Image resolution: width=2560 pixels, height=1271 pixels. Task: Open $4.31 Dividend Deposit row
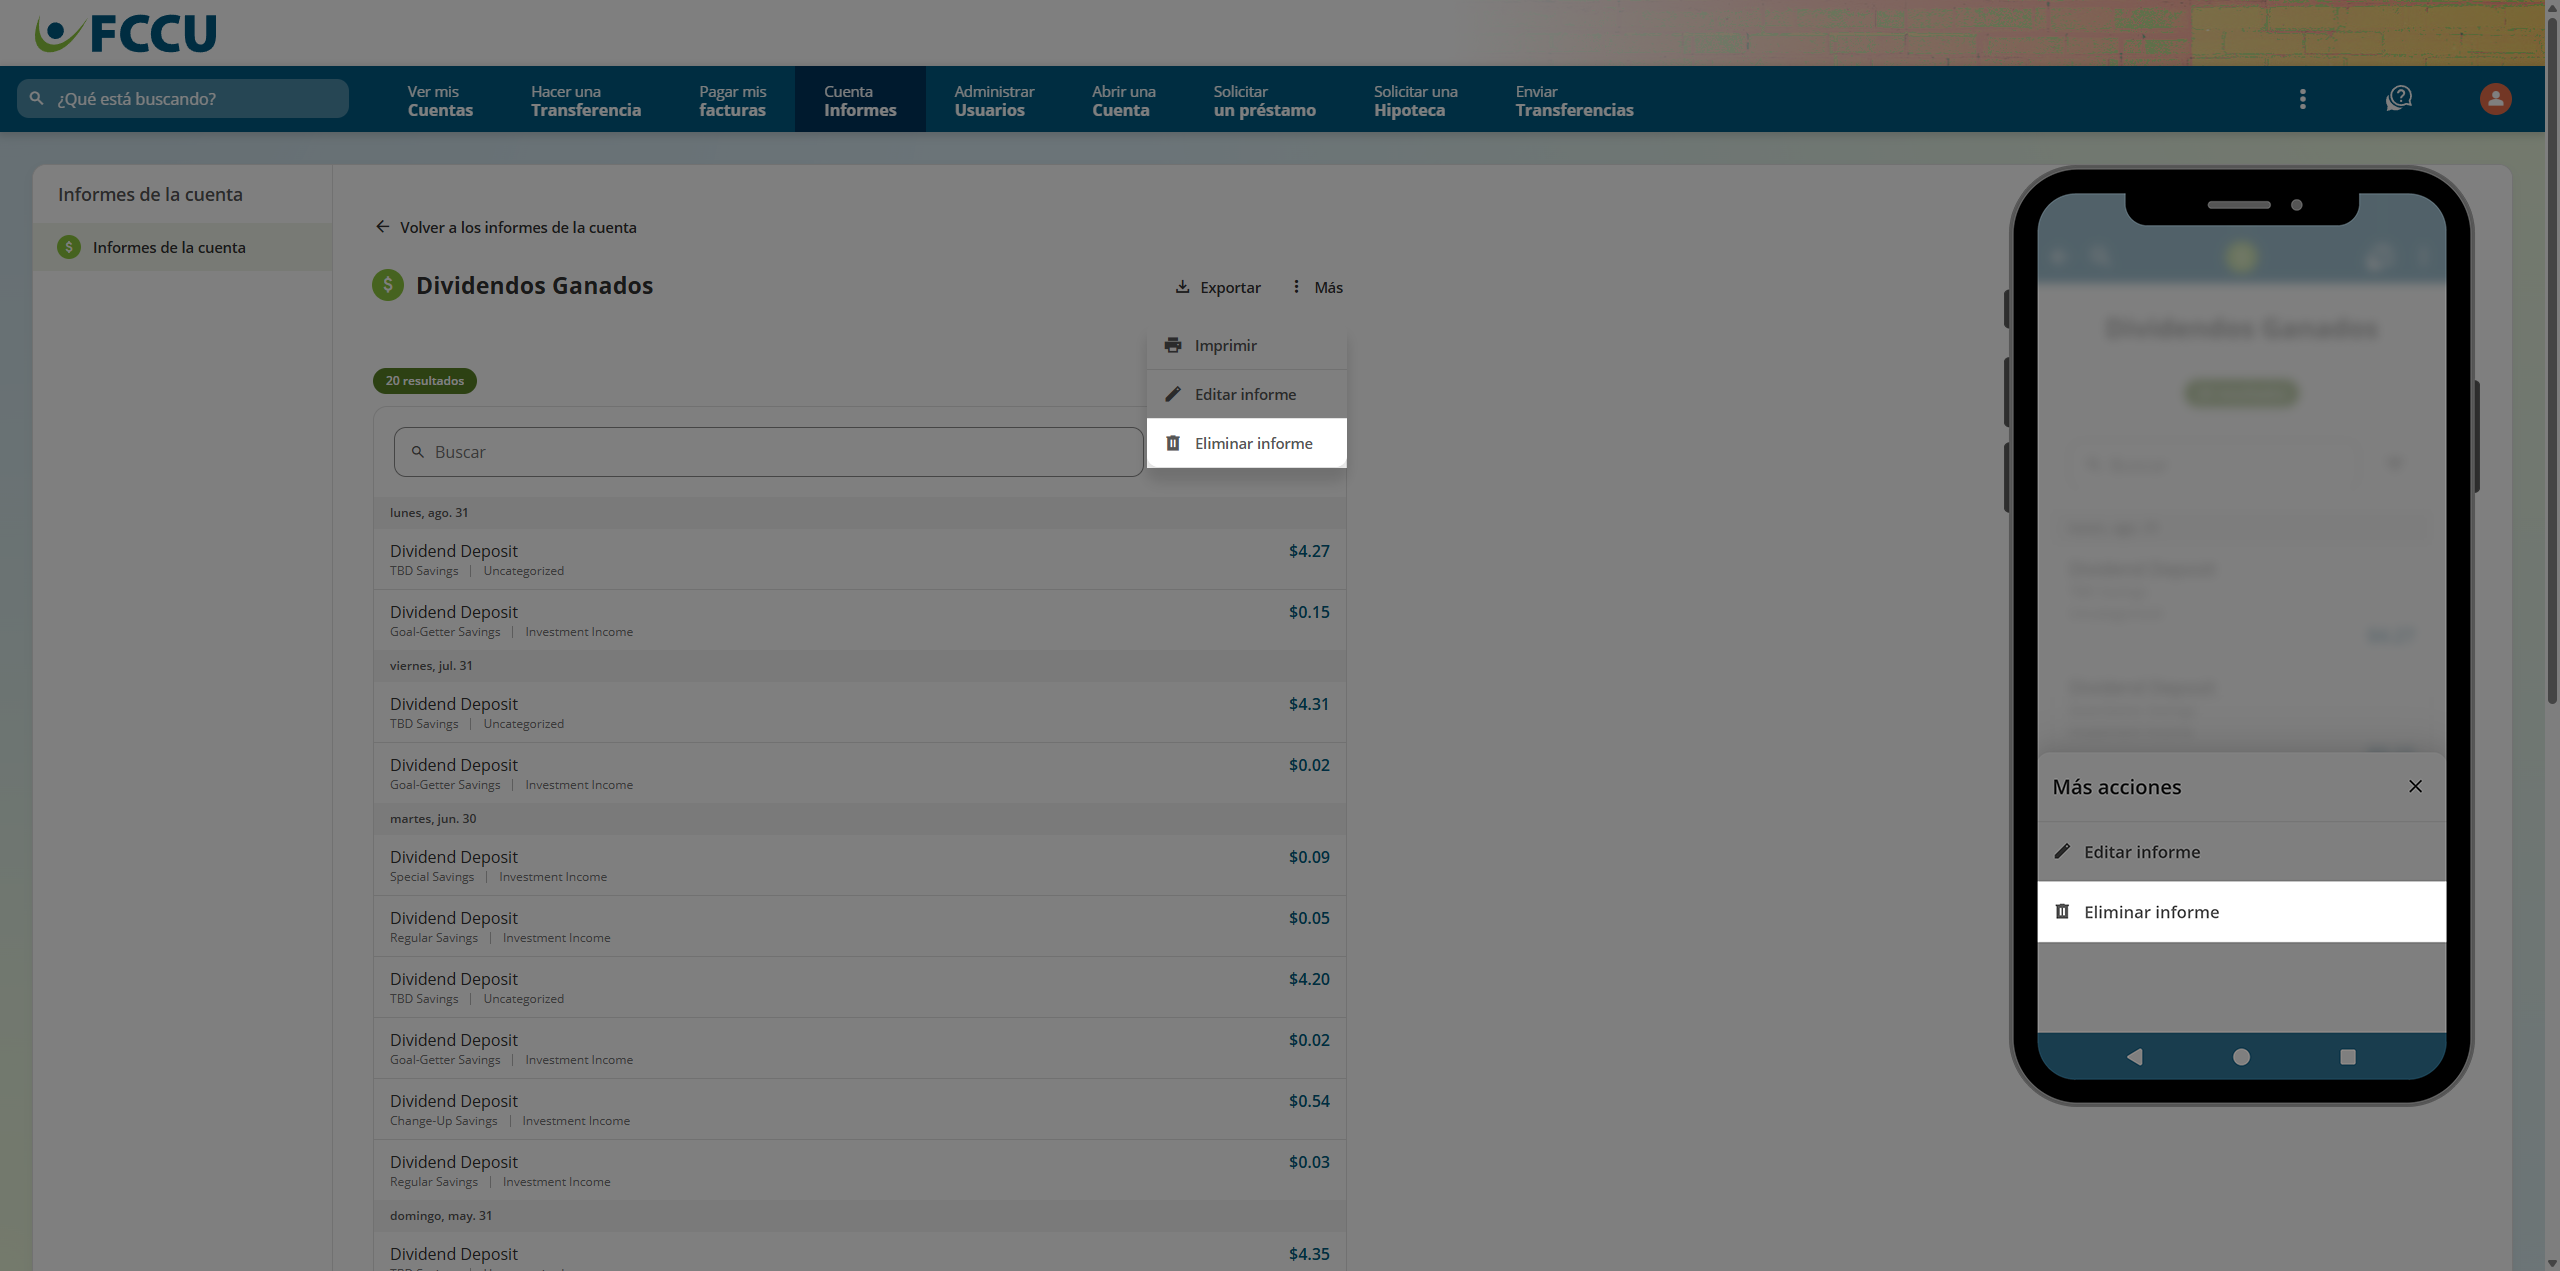pyautogui.click(x=859, y=712)
